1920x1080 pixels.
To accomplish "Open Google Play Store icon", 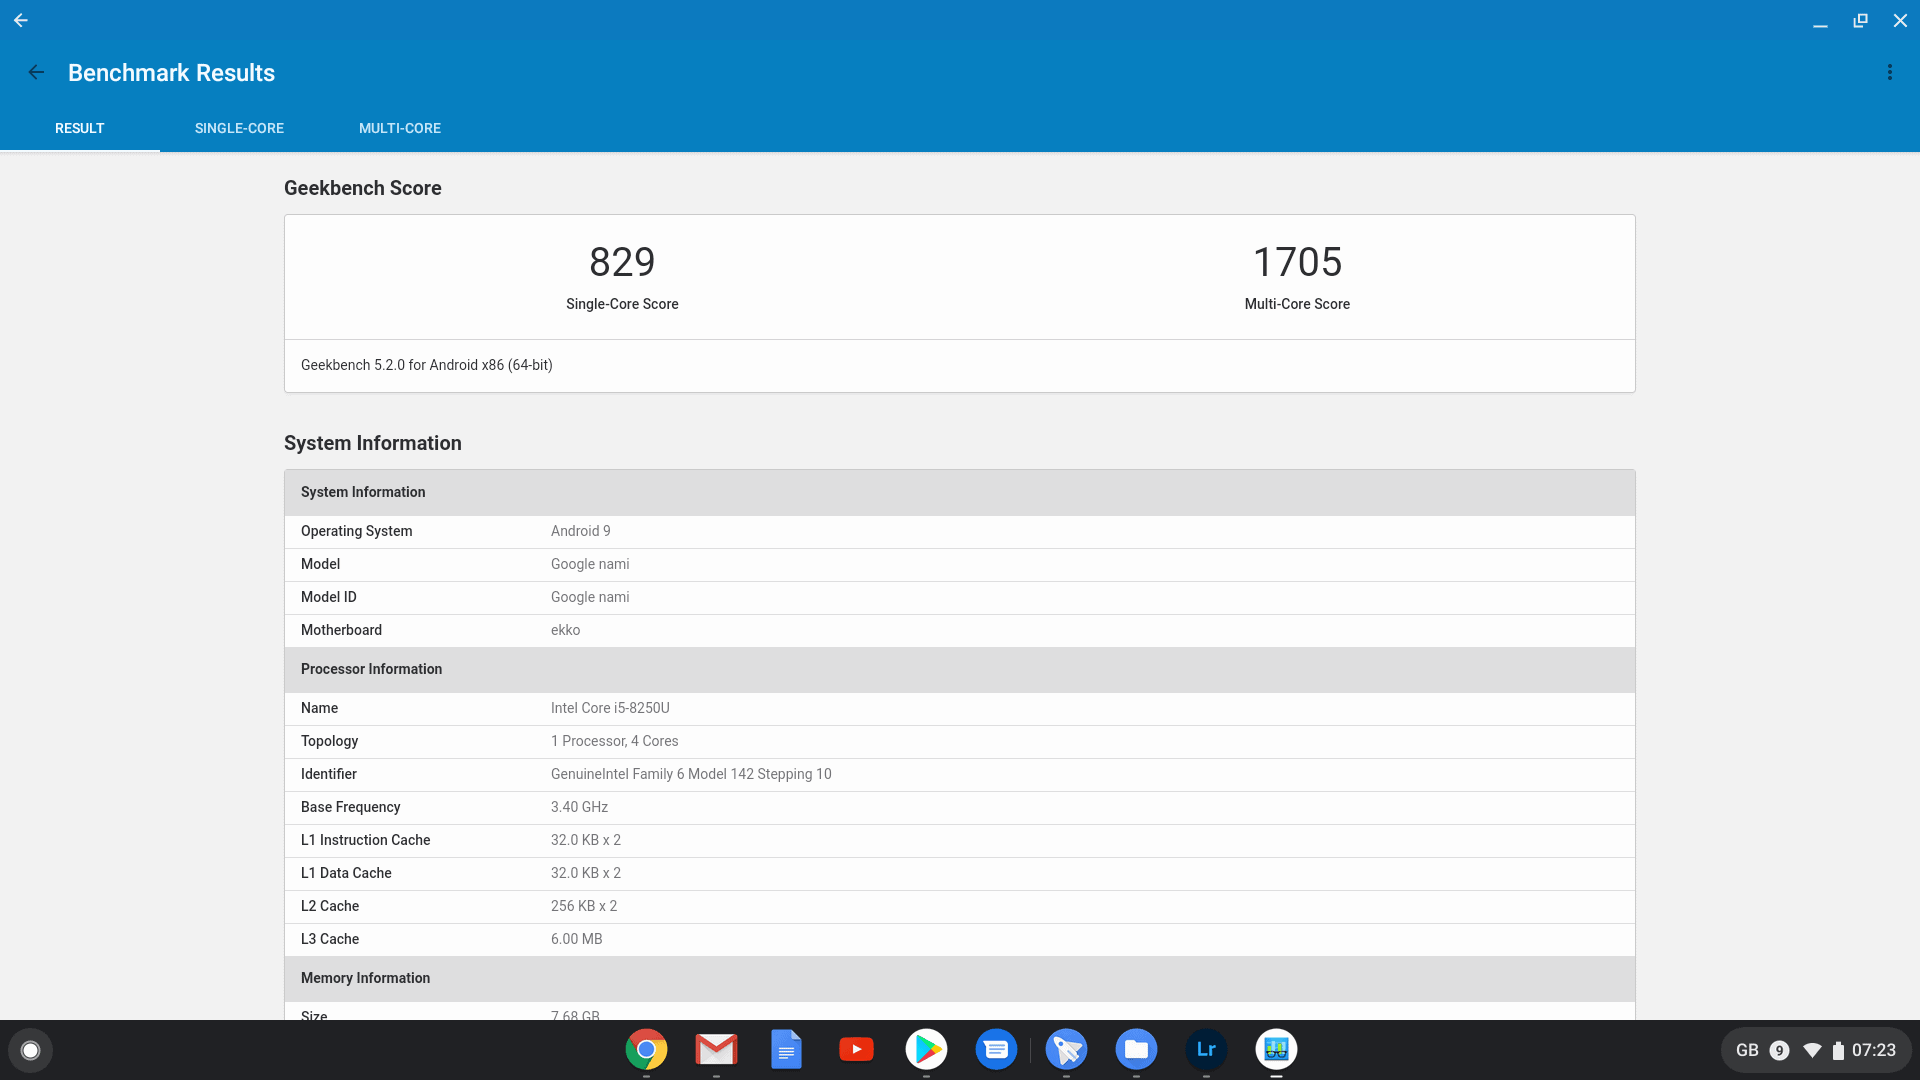I will tap(926, 1049).
